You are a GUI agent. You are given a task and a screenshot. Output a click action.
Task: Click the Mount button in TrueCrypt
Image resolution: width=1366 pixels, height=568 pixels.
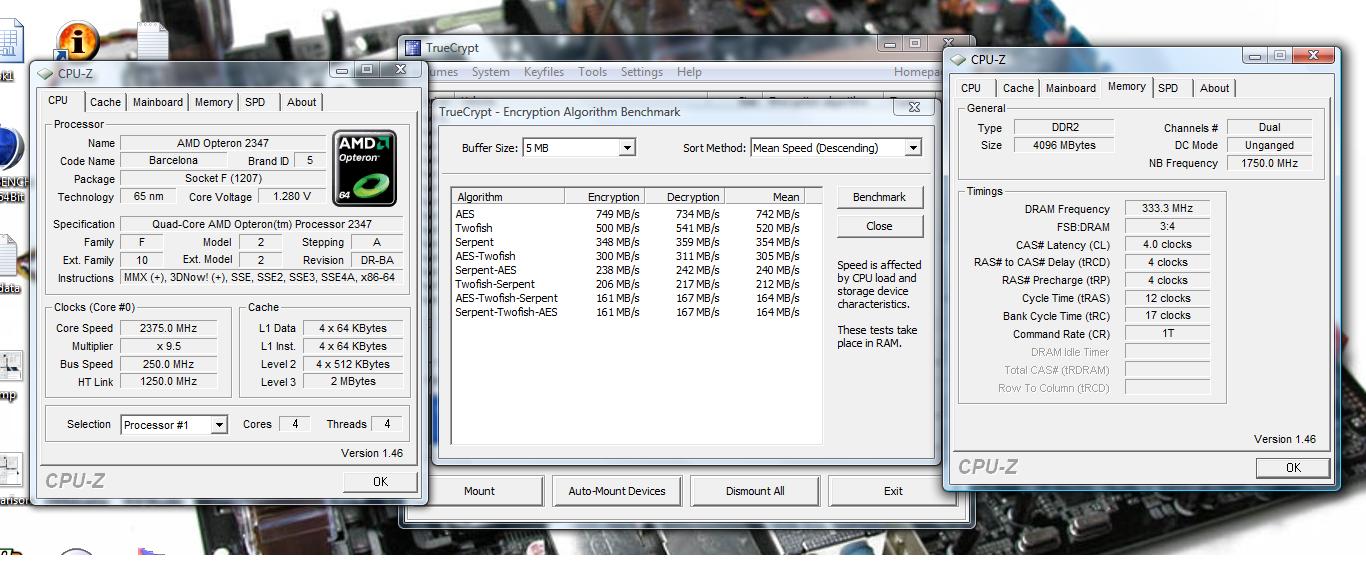[479, 491]
